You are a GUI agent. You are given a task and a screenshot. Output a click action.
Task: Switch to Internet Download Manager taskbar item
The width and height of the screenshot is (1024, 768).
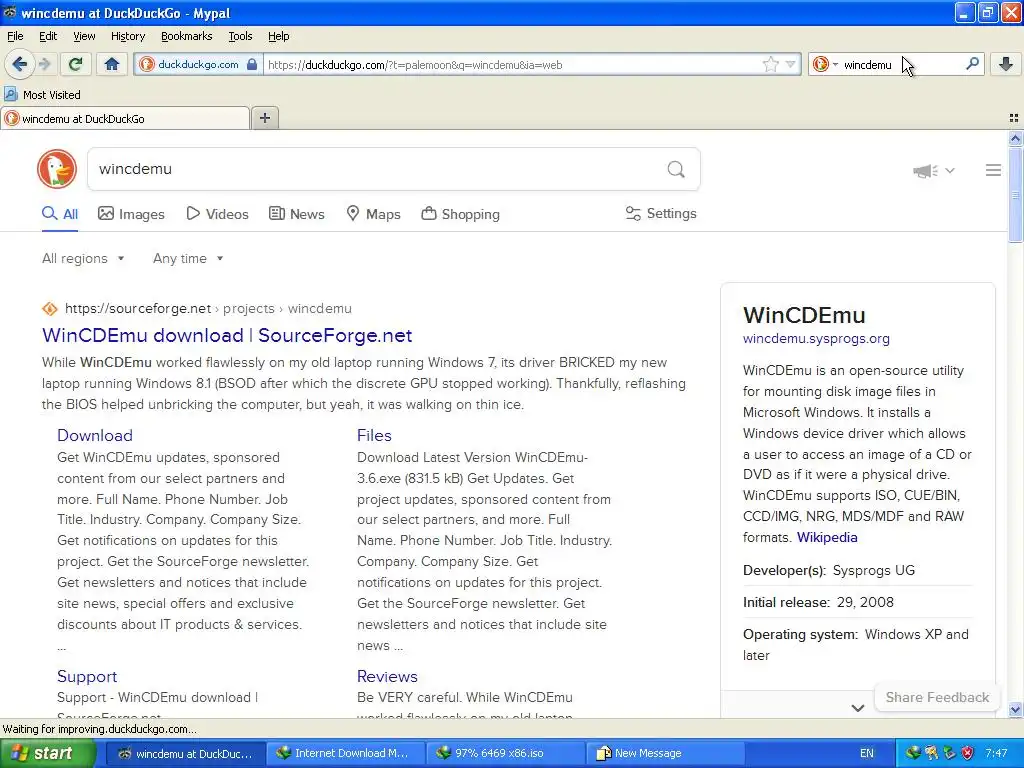[x=345, y=753]
